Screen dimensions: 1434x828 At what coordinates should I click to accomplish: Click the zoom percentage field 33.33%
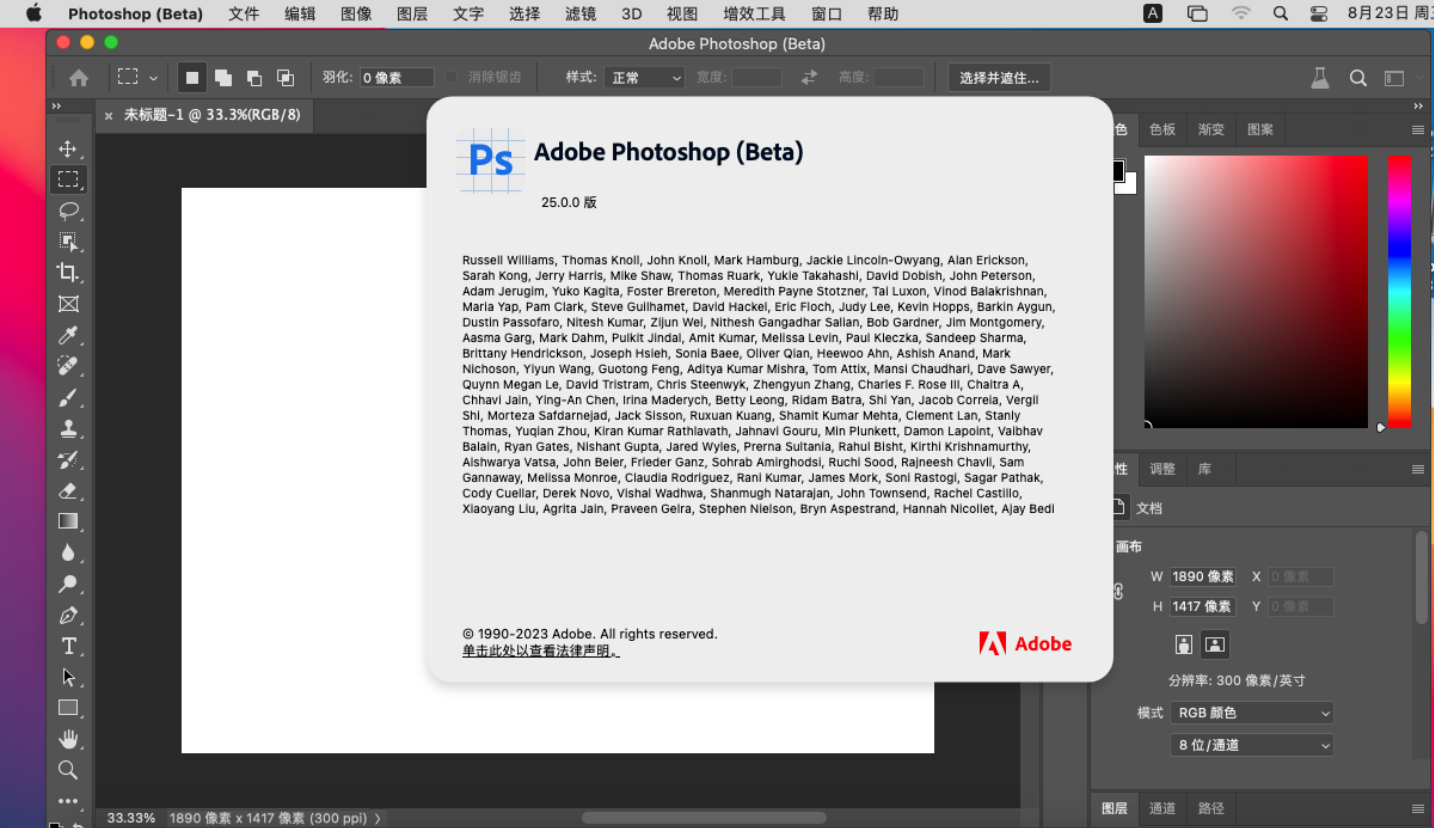click(x=131, y=818)
